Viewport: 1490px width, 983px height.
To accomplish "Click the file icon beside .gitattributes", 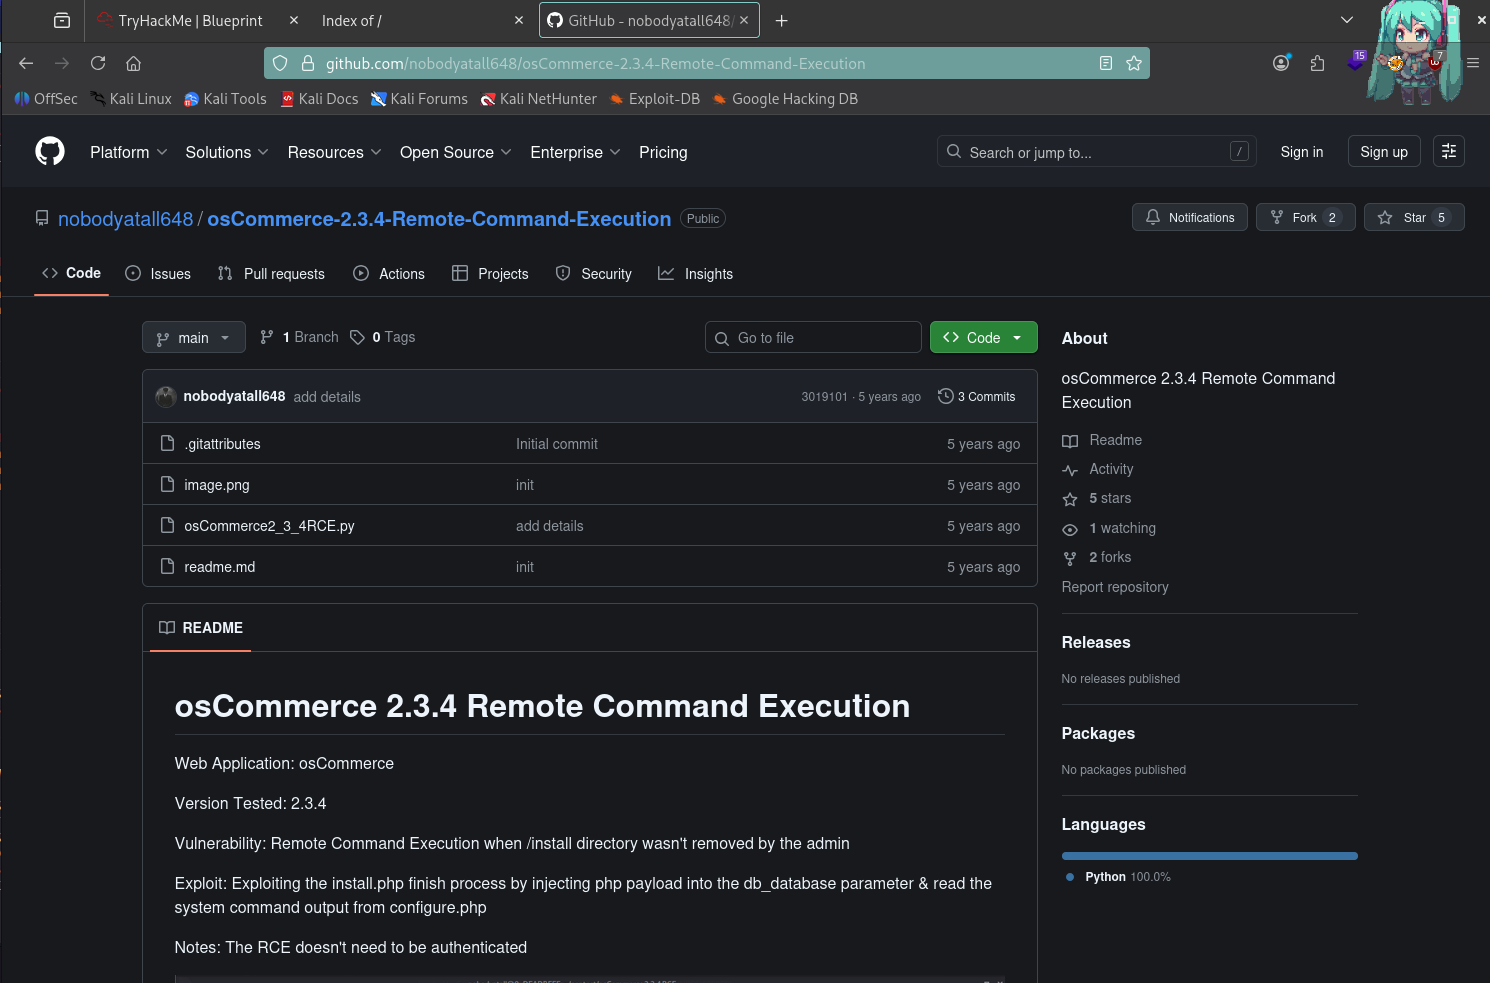I will point(168,443).
